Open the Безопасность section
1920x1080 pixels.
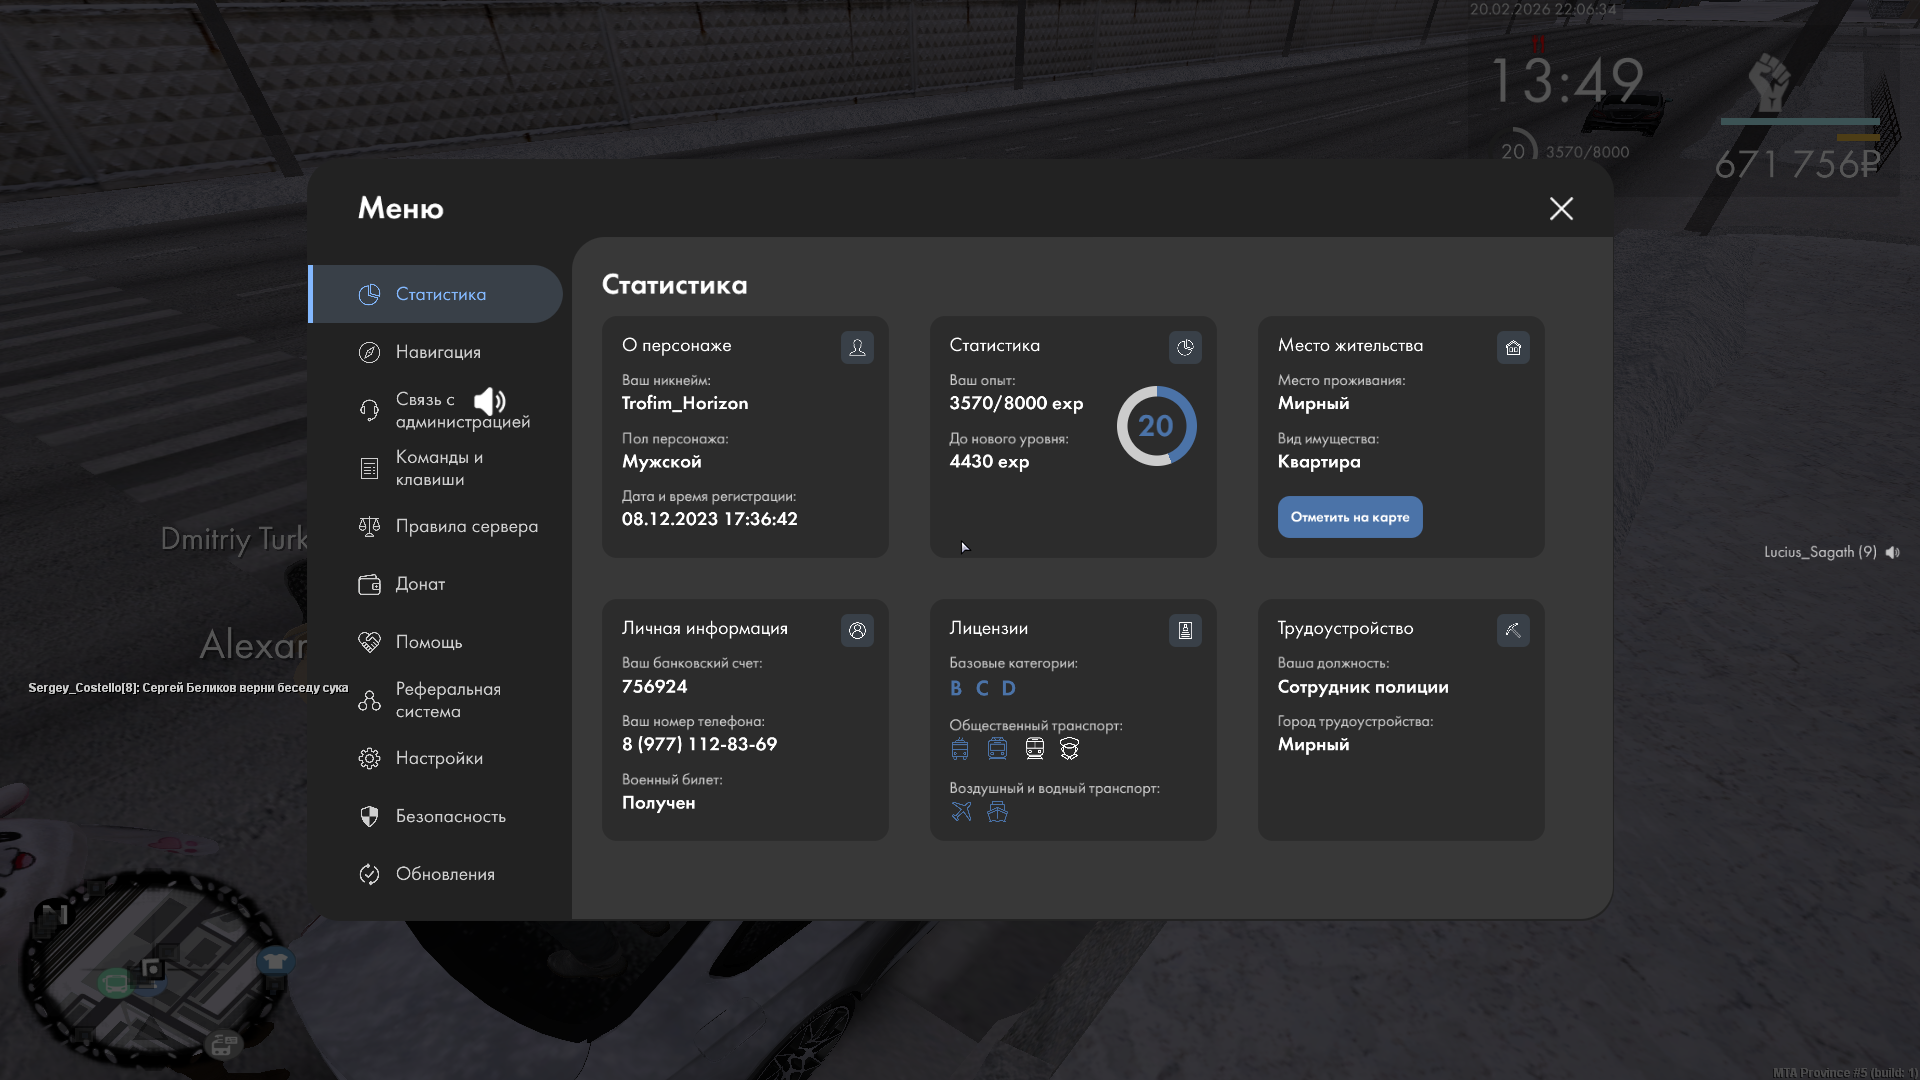pos(450,816)
